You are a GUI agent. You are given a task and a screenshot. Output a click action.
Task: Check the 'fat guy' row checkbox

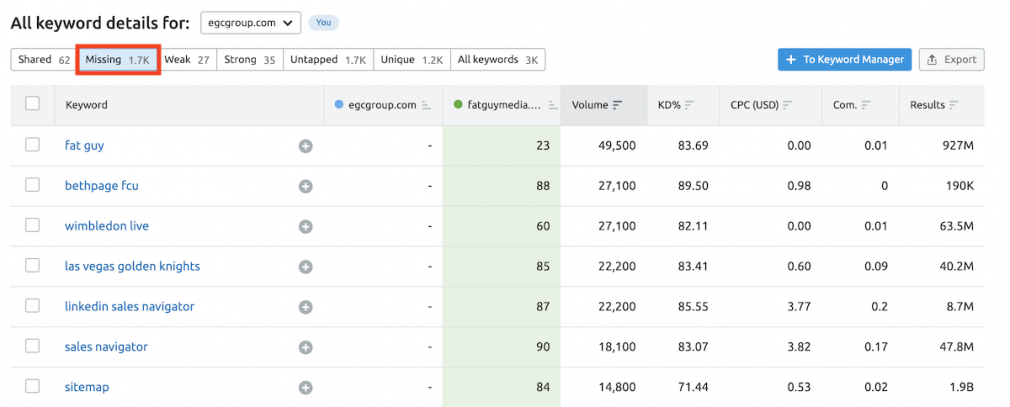pos(32,145)
